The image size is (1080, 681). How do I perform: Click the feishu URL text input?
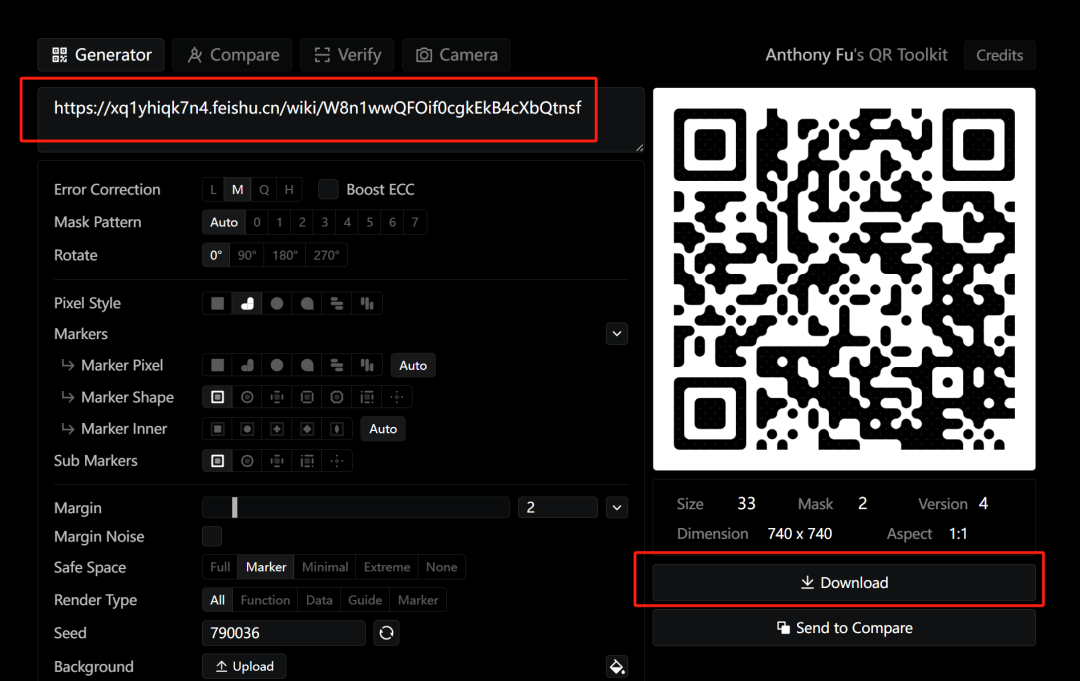340,118
